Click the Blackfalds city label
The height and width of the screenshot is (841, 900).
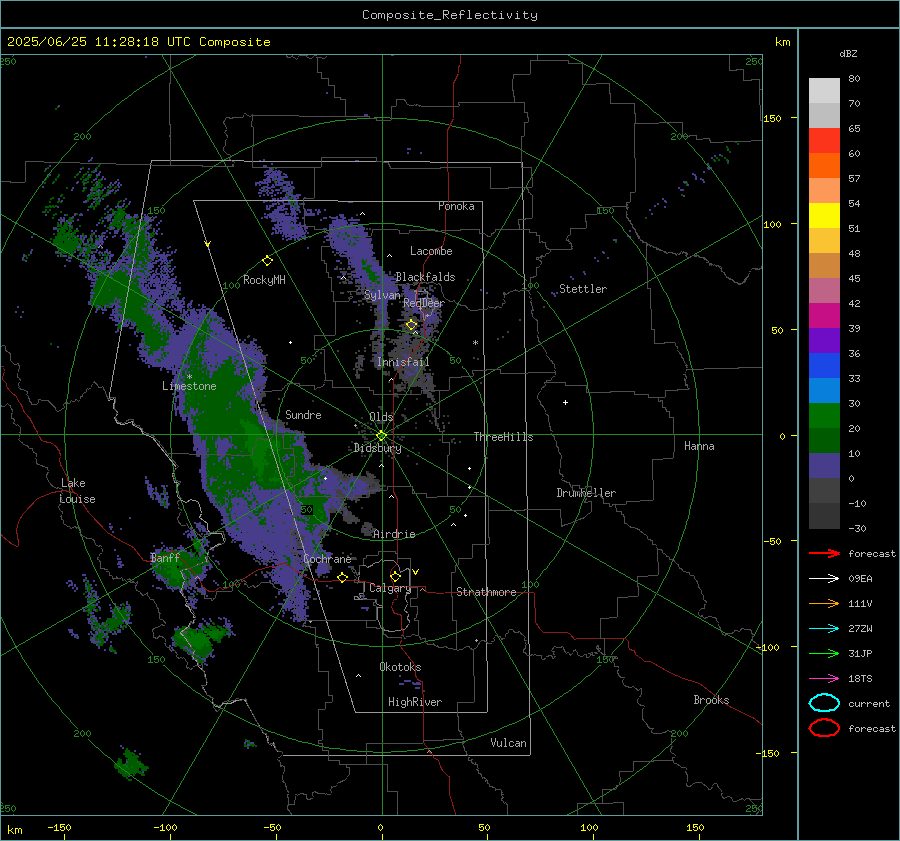click(x=425, y=277)
